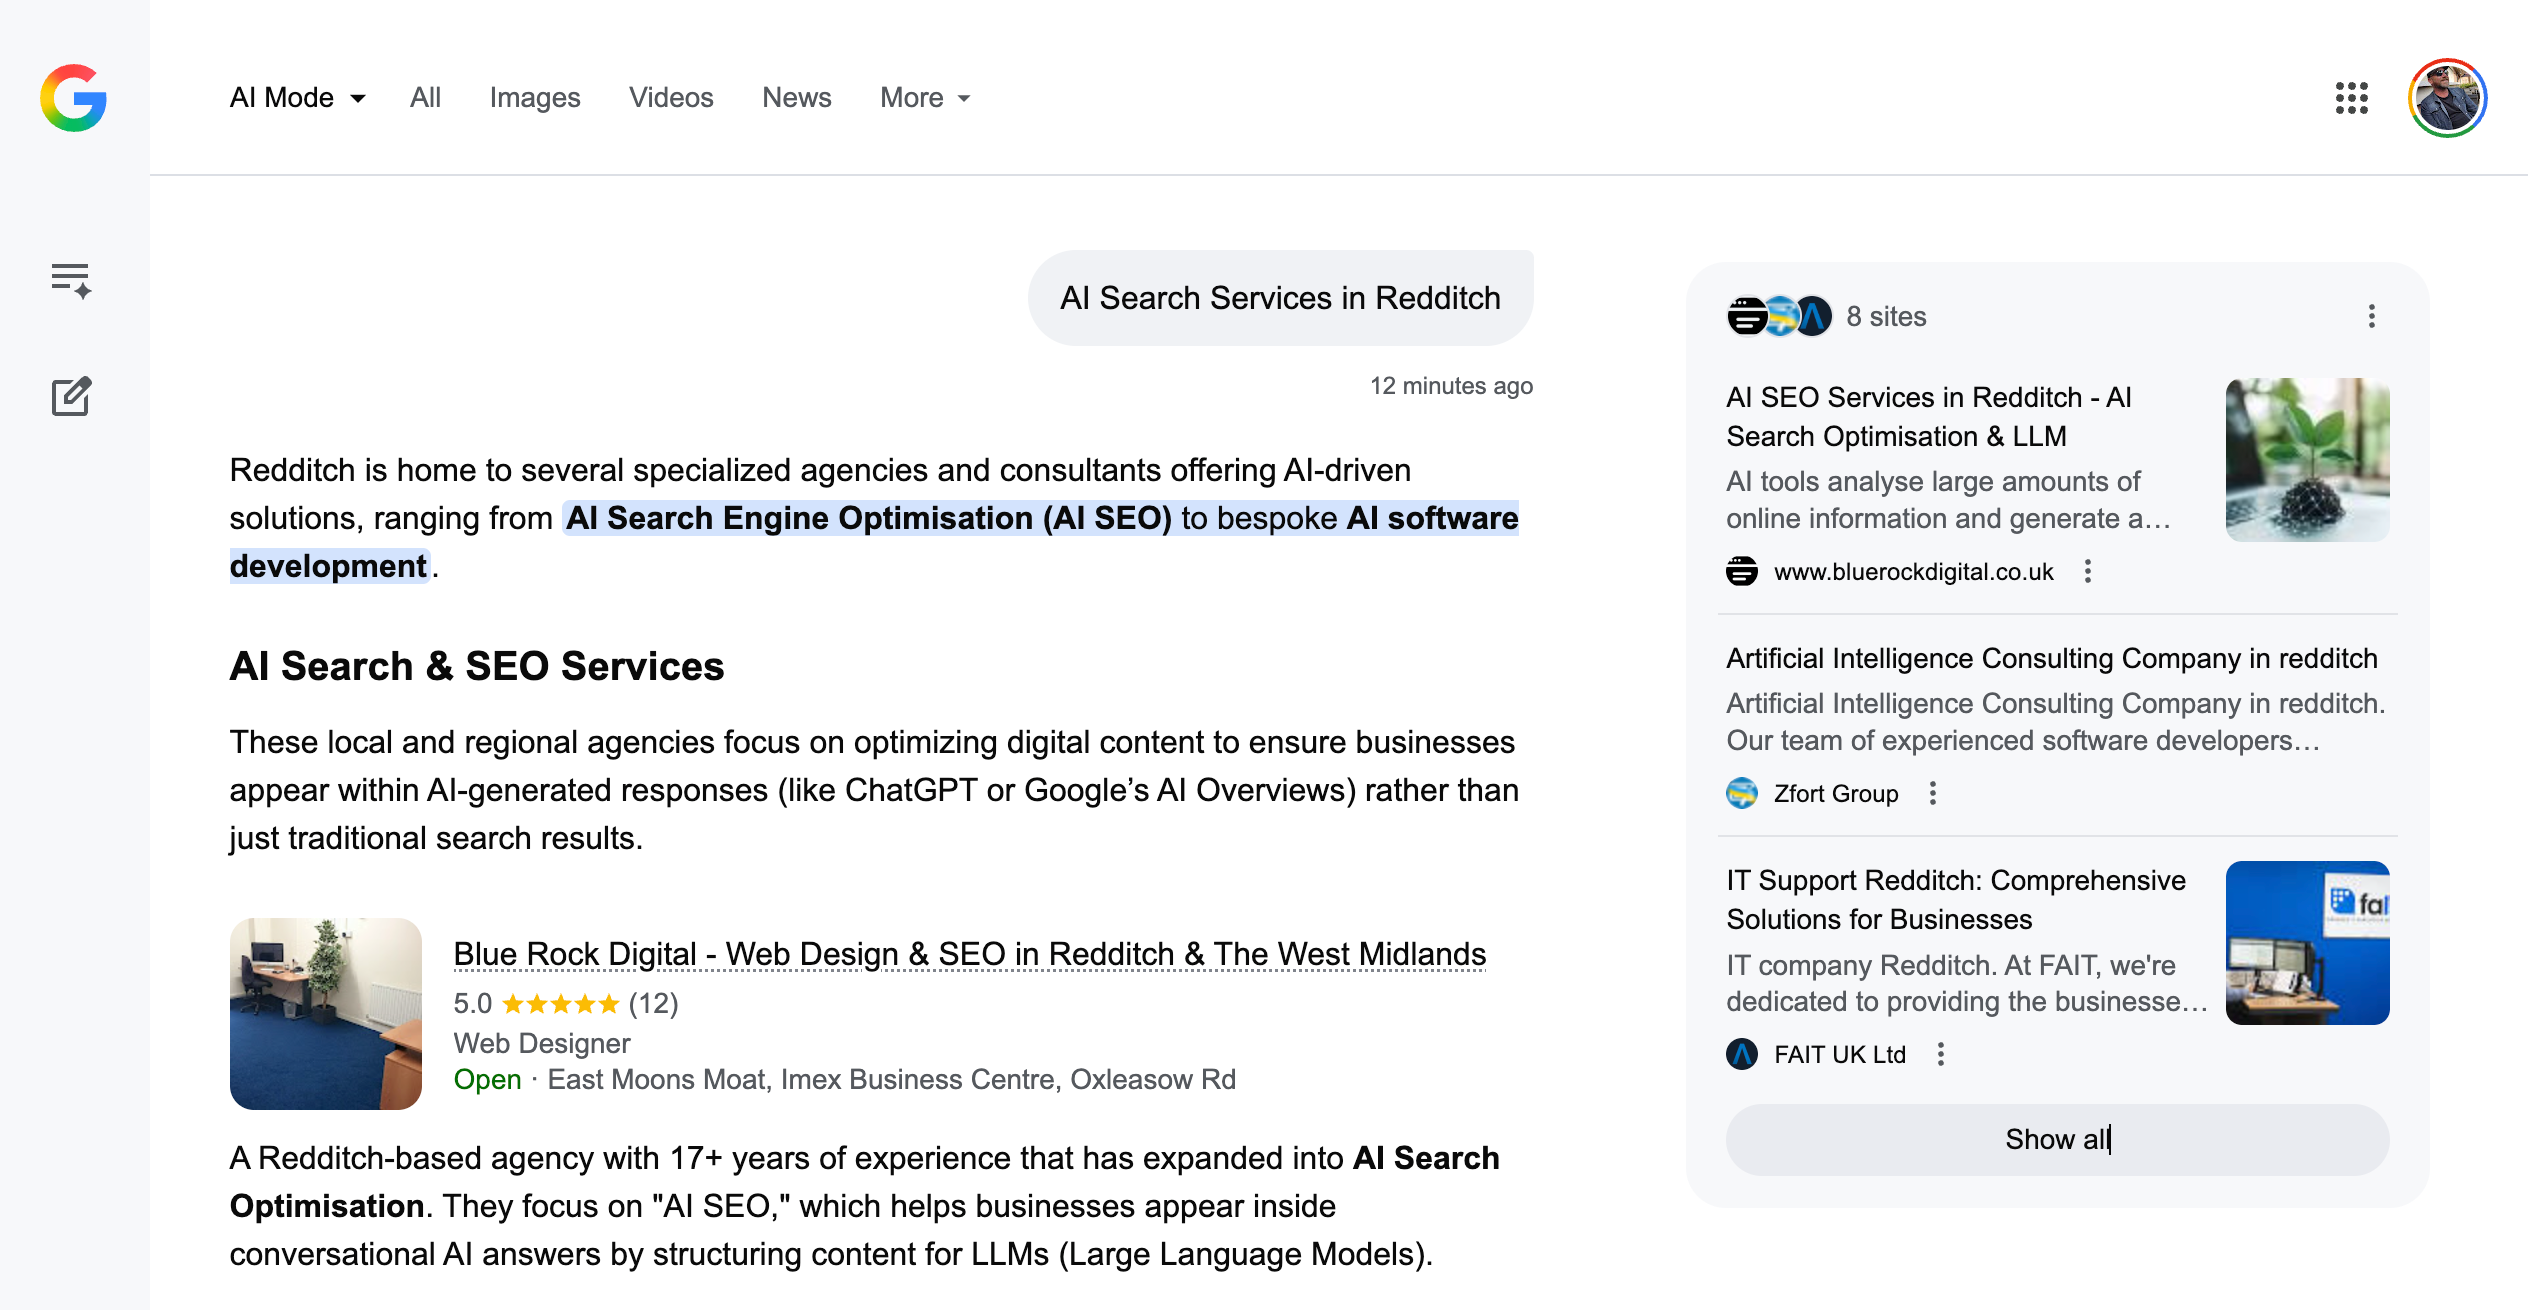Open the Google apps grid
The image size is (2528, 1310).
pos(2351,98)
